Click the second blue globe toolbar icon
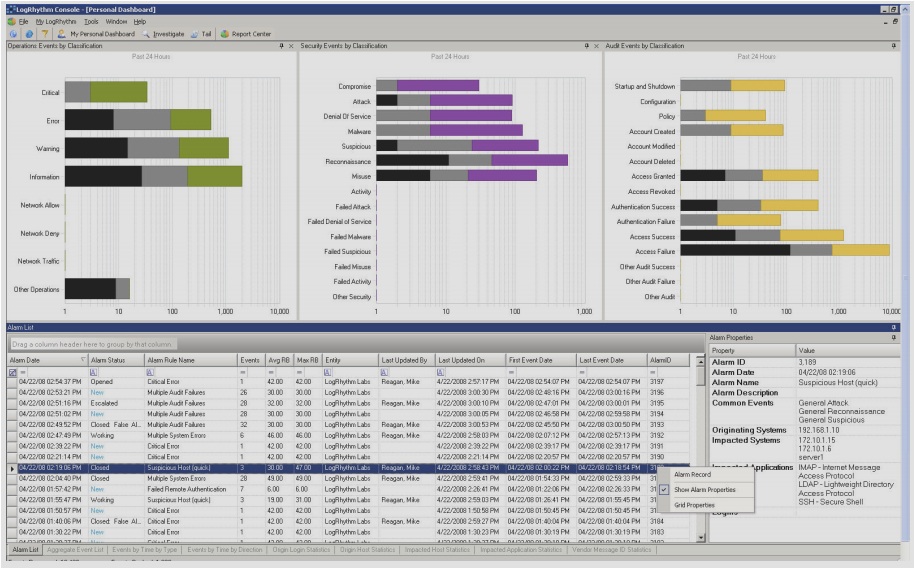 point(29,34)
